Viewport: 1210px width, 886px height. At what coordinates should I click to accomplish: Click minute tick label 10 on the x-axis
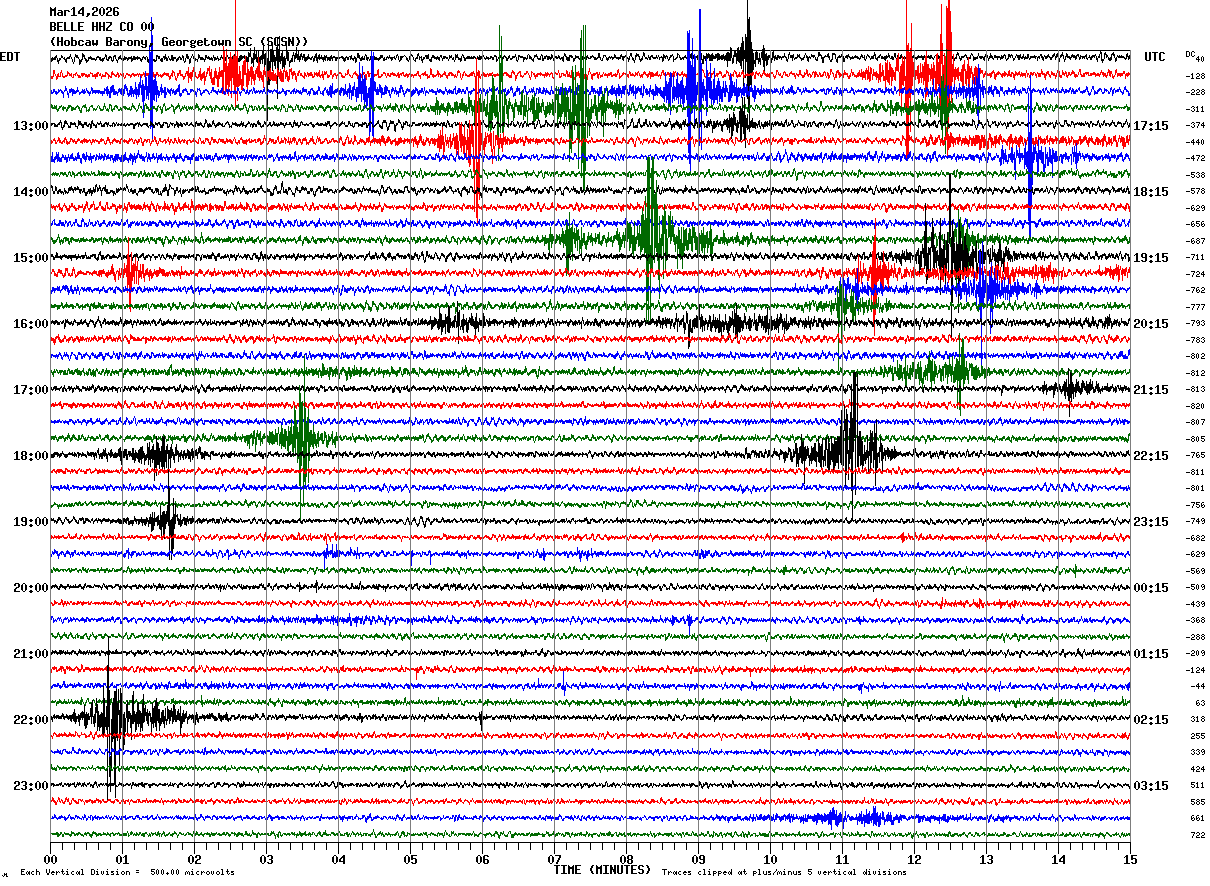[x=770, y=858]
